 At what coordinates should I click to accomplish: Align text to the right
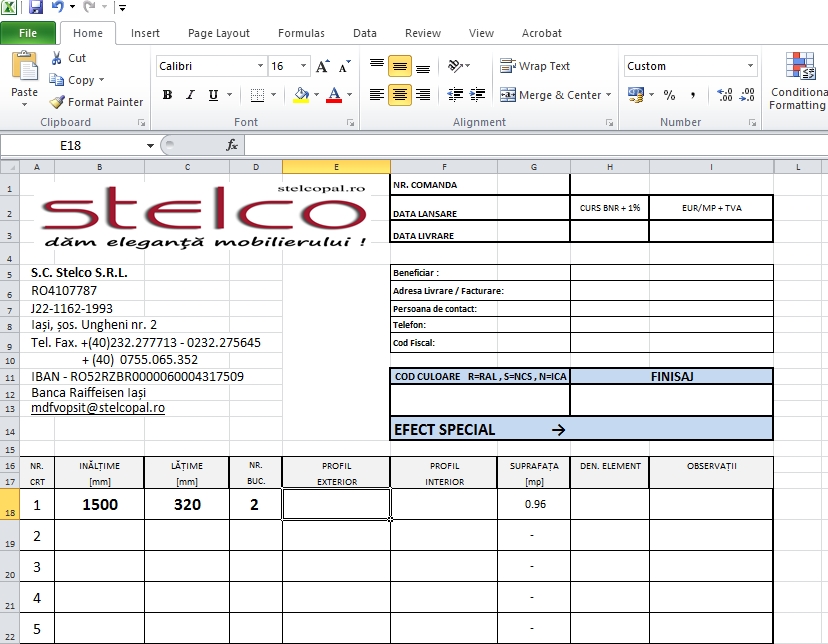click(x=423, y=95)
